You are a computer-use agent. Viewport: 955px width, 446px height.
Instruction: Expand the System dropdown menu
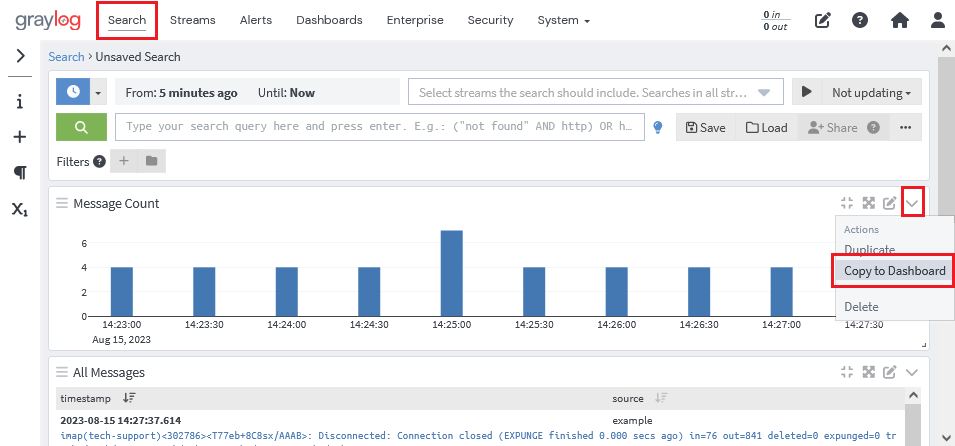(563, 20)
